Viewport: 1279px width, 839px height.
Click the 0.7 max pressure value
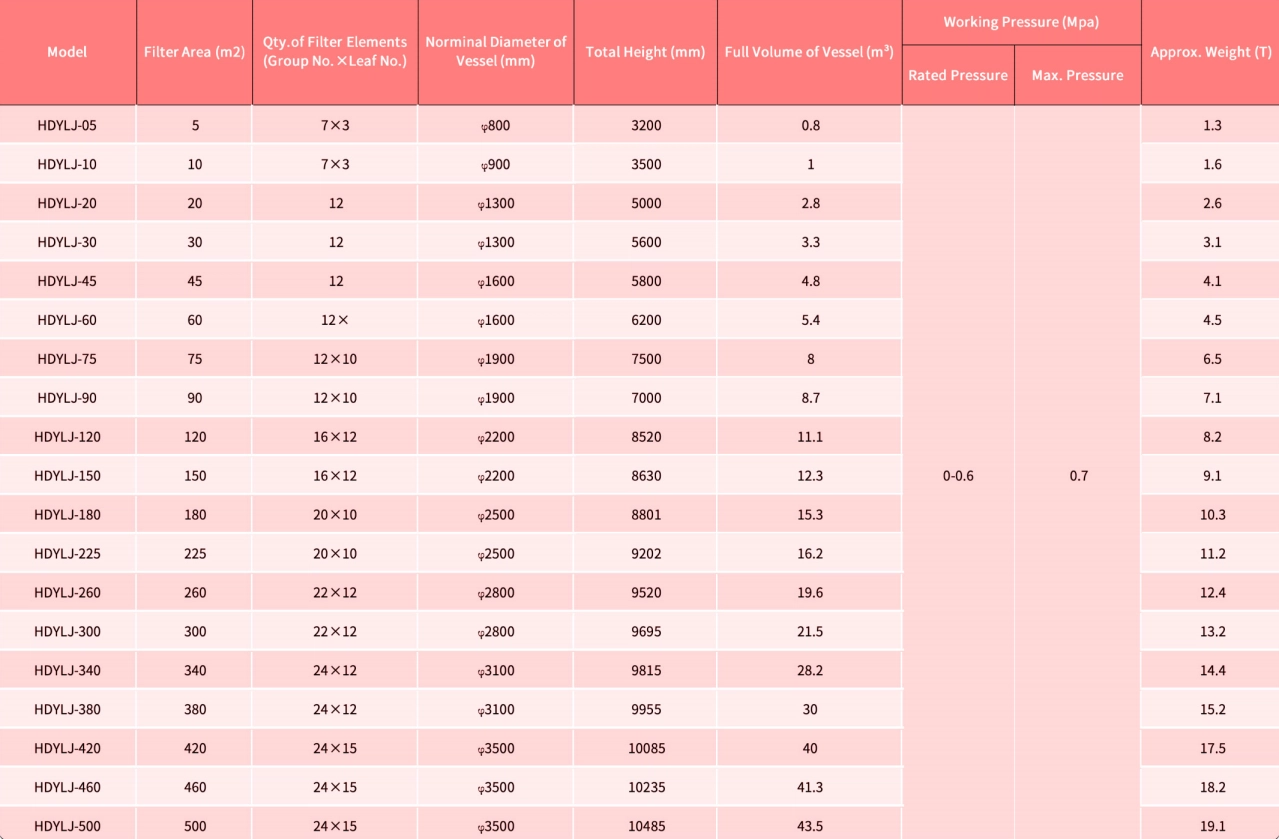tap(1076, 475)
